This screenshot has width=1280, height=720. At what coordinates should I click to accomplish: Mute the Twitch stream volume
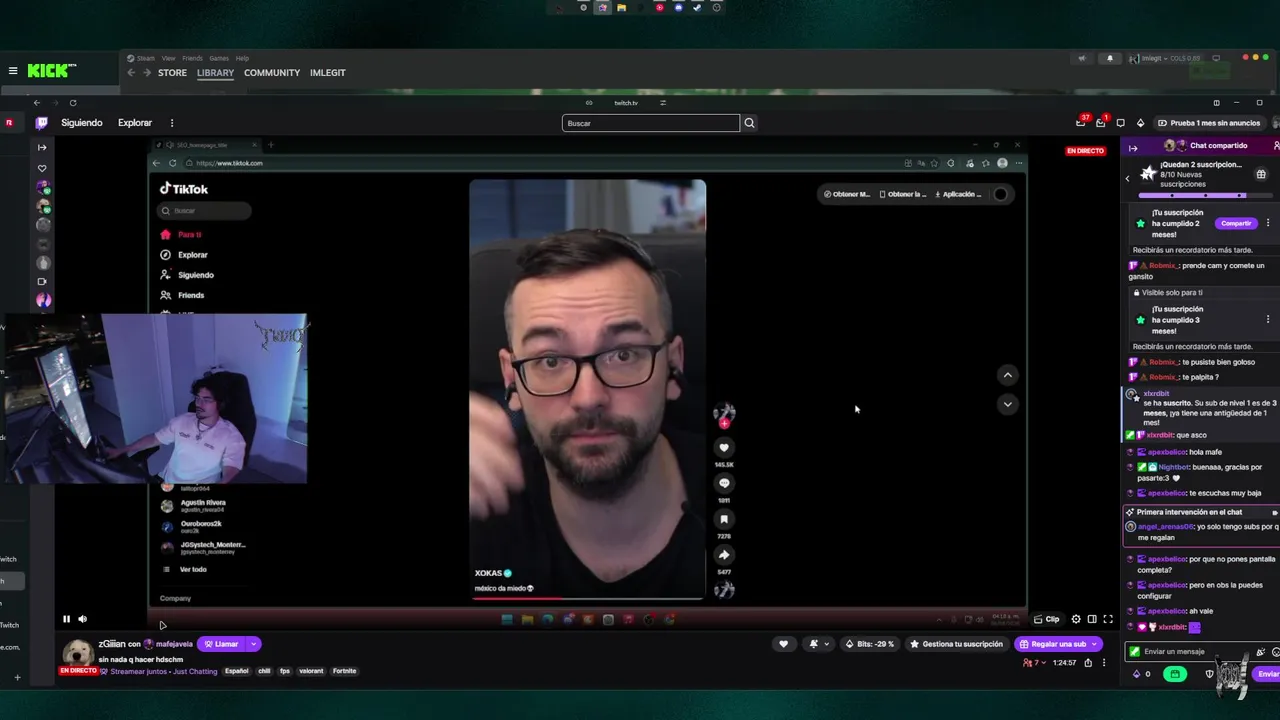82,619
